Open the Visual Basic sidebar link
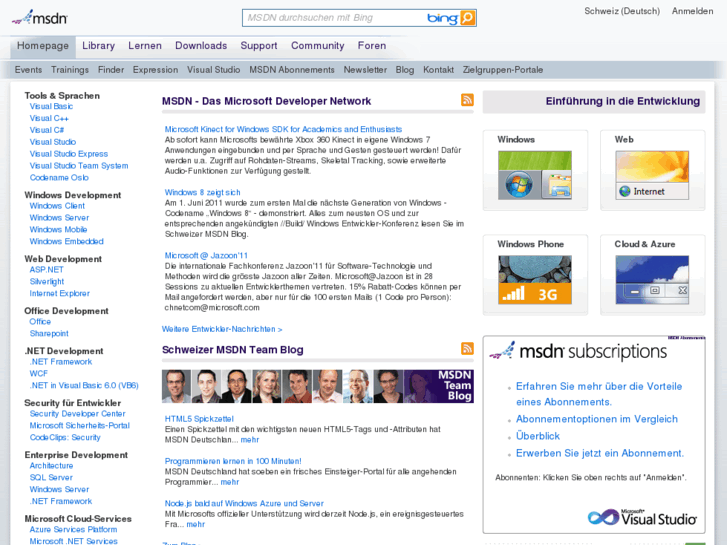727x545 pixels. pos(51,106)
